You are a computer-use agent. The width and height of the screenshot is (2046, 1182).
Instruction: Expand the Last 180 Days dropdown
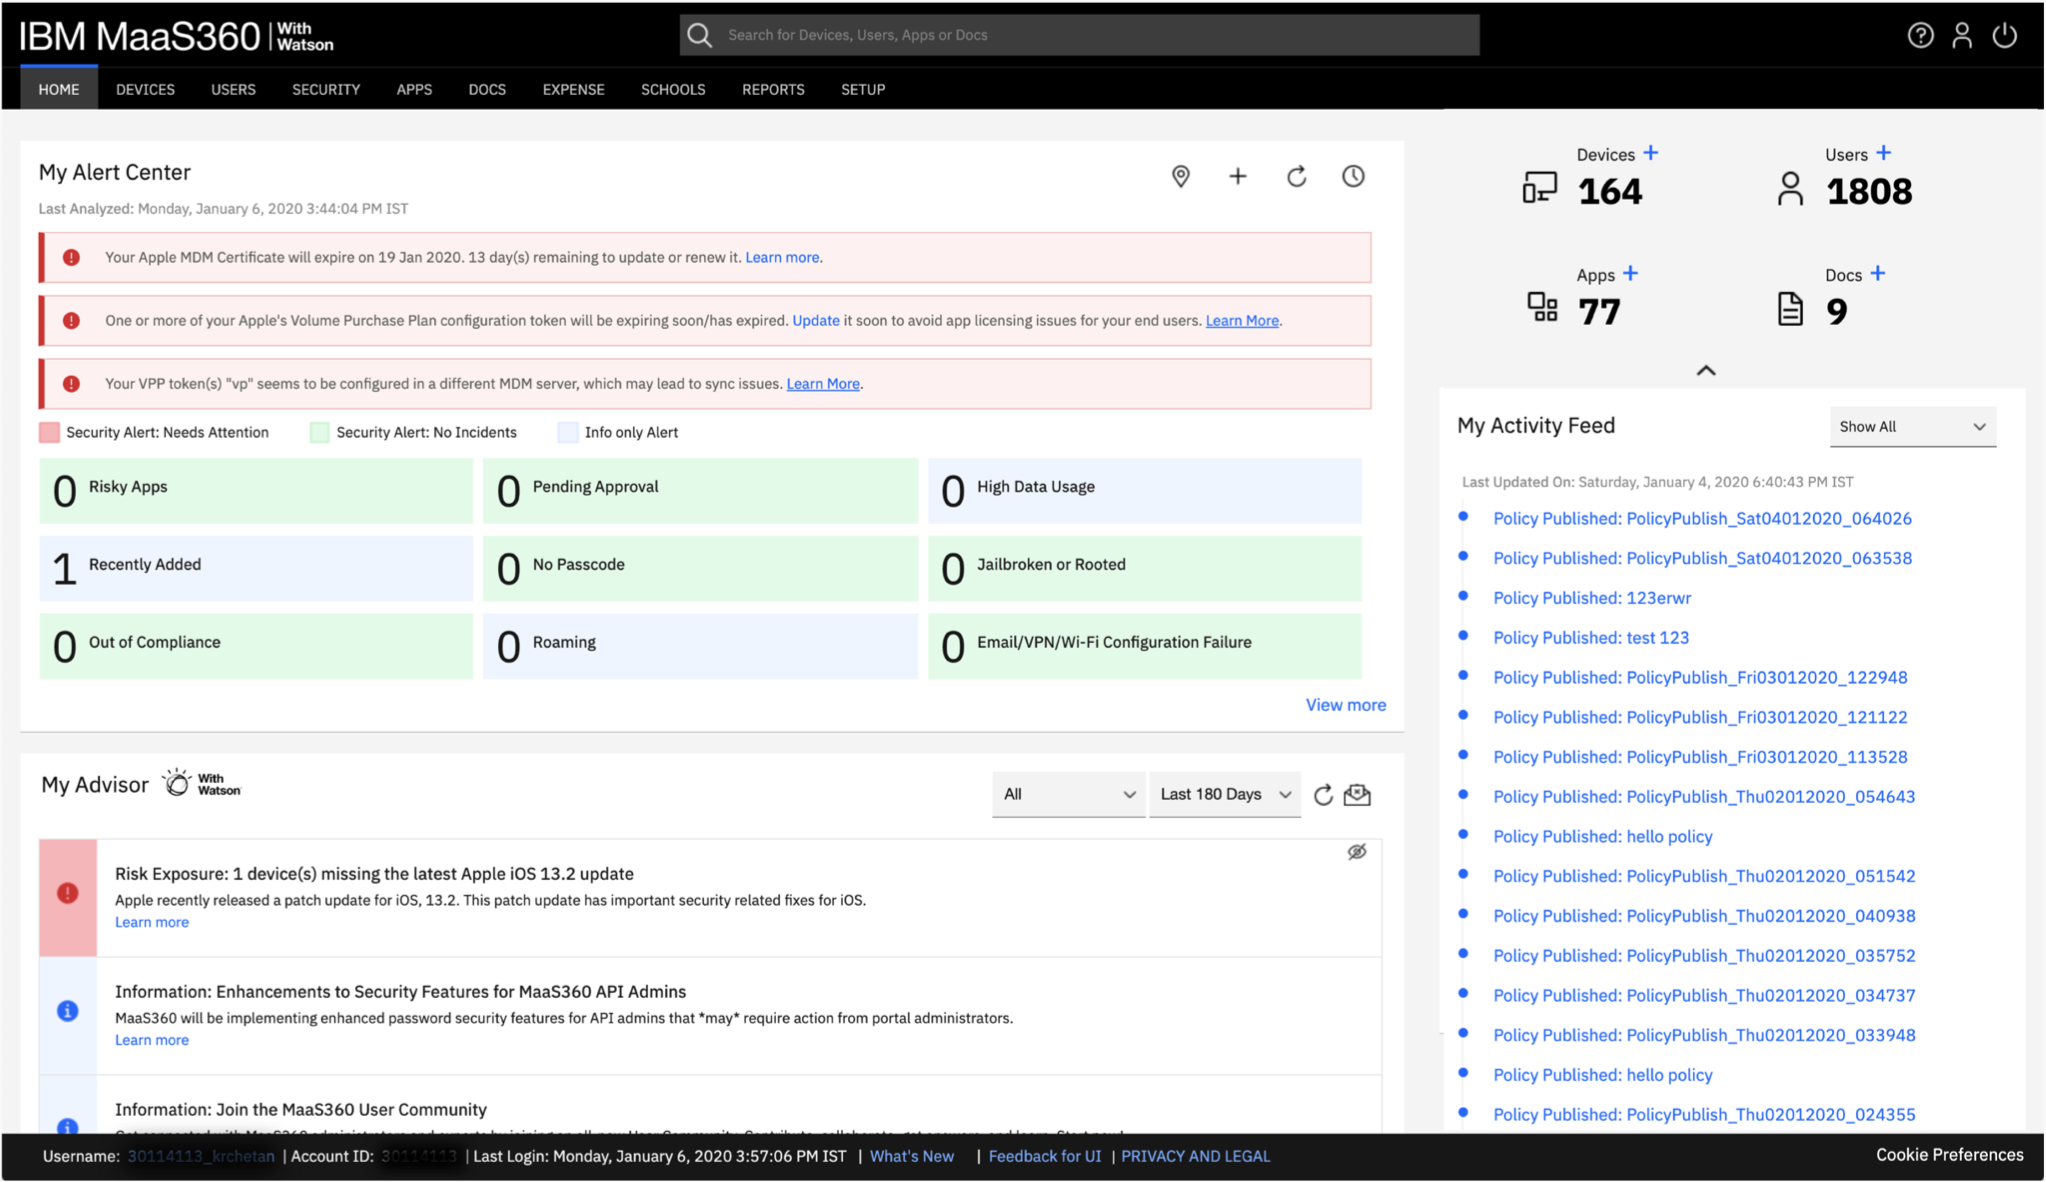pyautogui.click(x=1225, y=794)
